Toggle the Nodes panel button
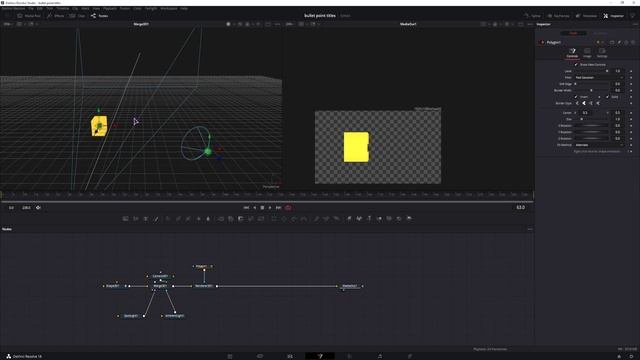640x360 pixels. point(100,16)
